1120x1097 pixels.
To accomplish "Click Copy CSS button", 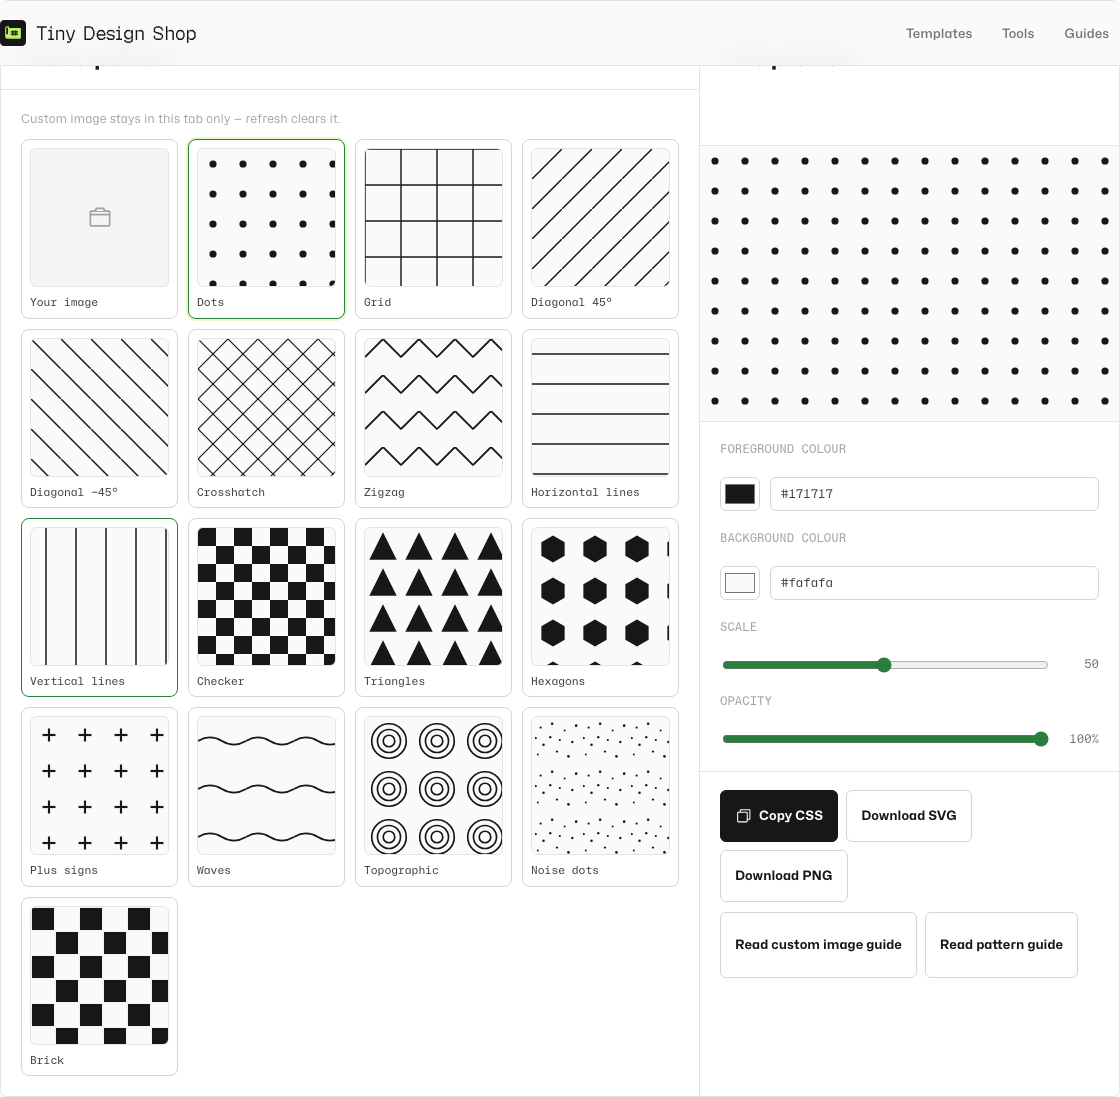I will click(x=779, y=816).
